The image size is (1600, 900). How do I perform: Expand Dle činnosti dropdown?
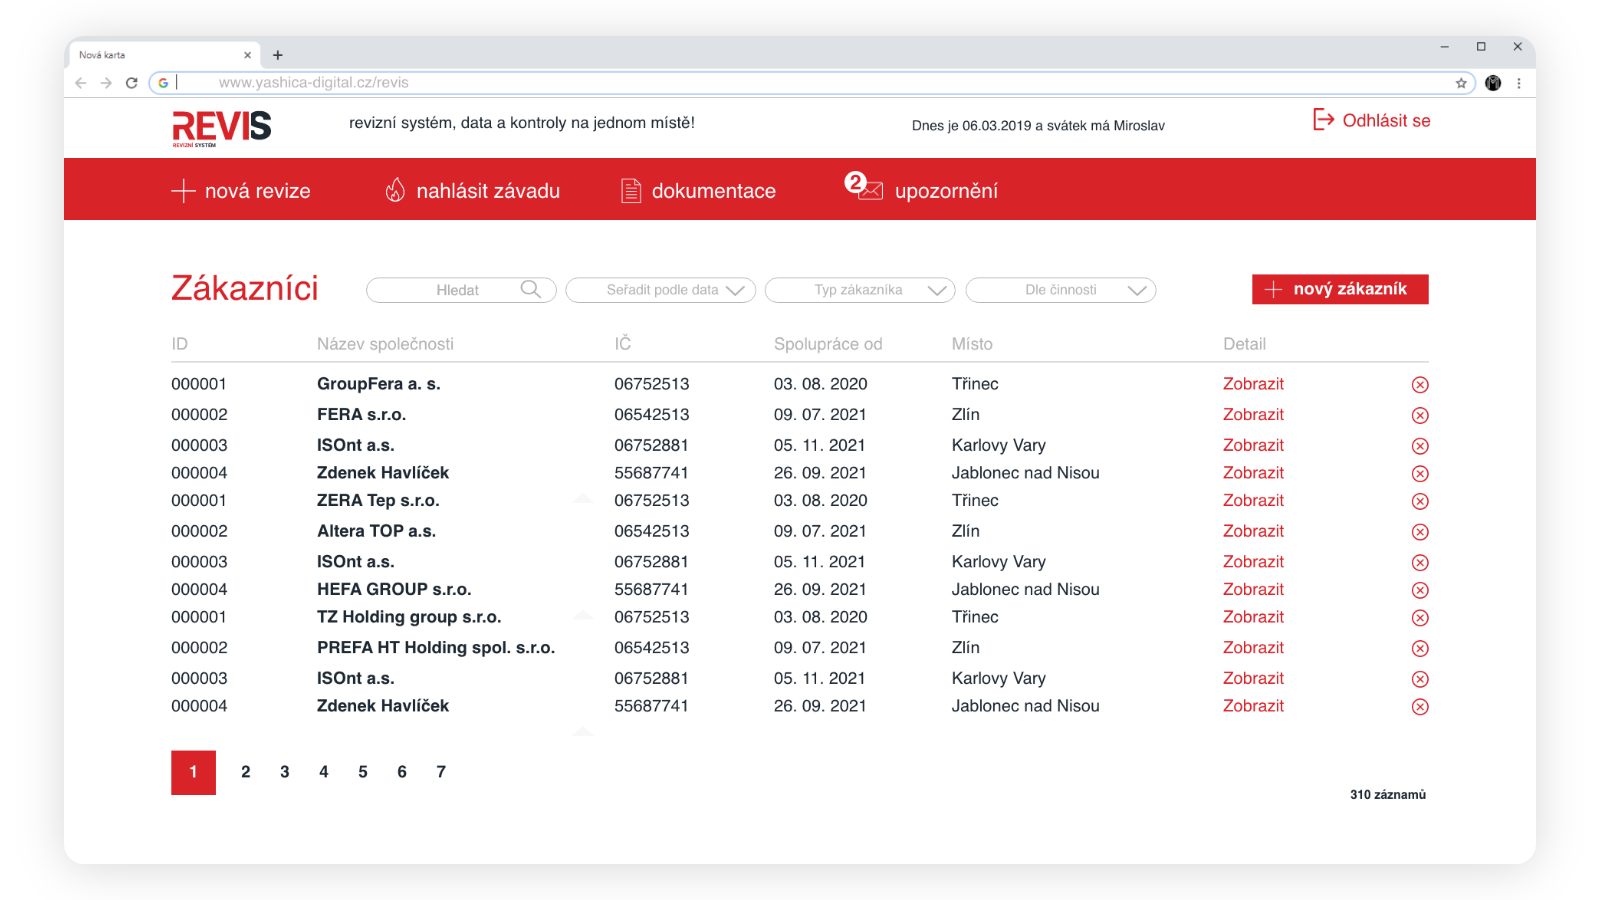[x=1061, y=290]
